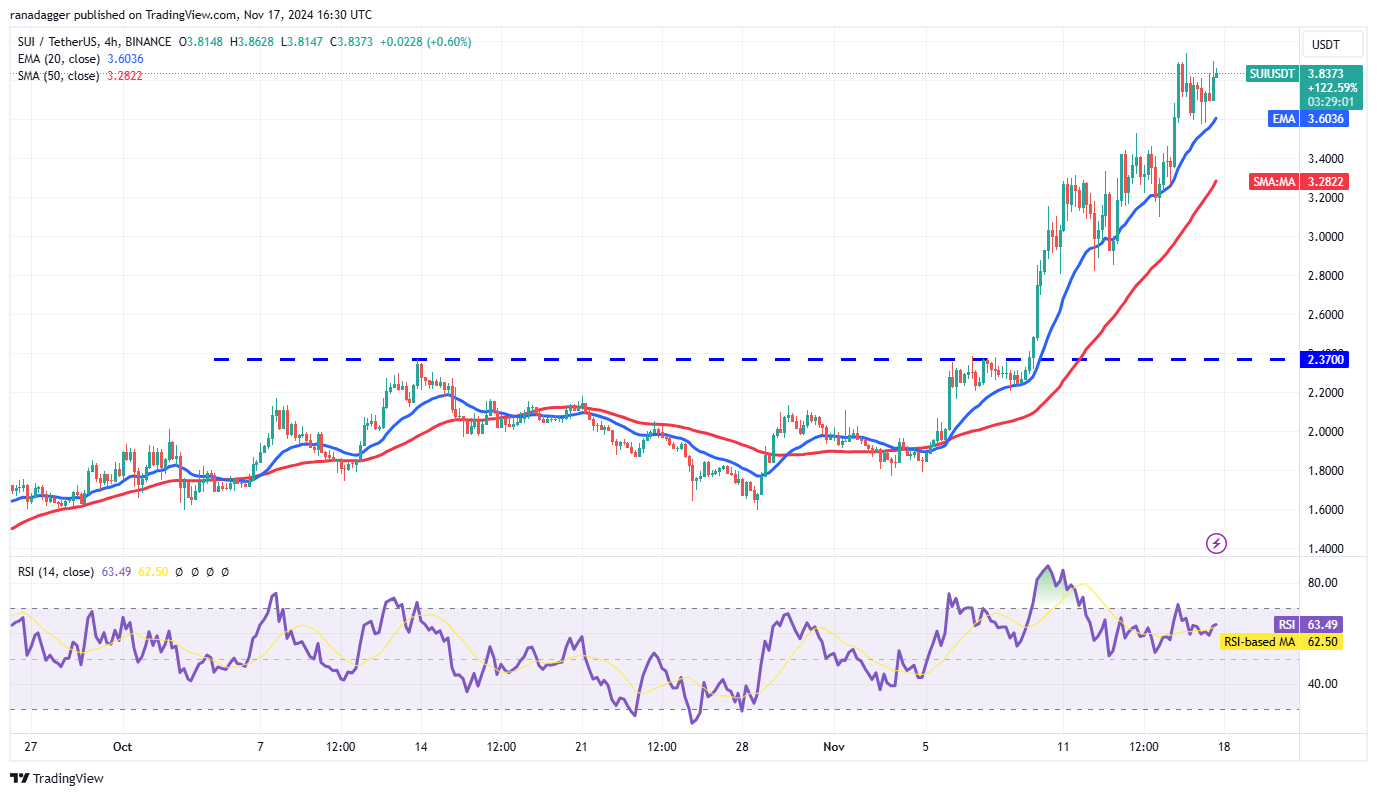Click the 62.50 value in RSI legend
1377x796 pixels.
tap(152, 572)
